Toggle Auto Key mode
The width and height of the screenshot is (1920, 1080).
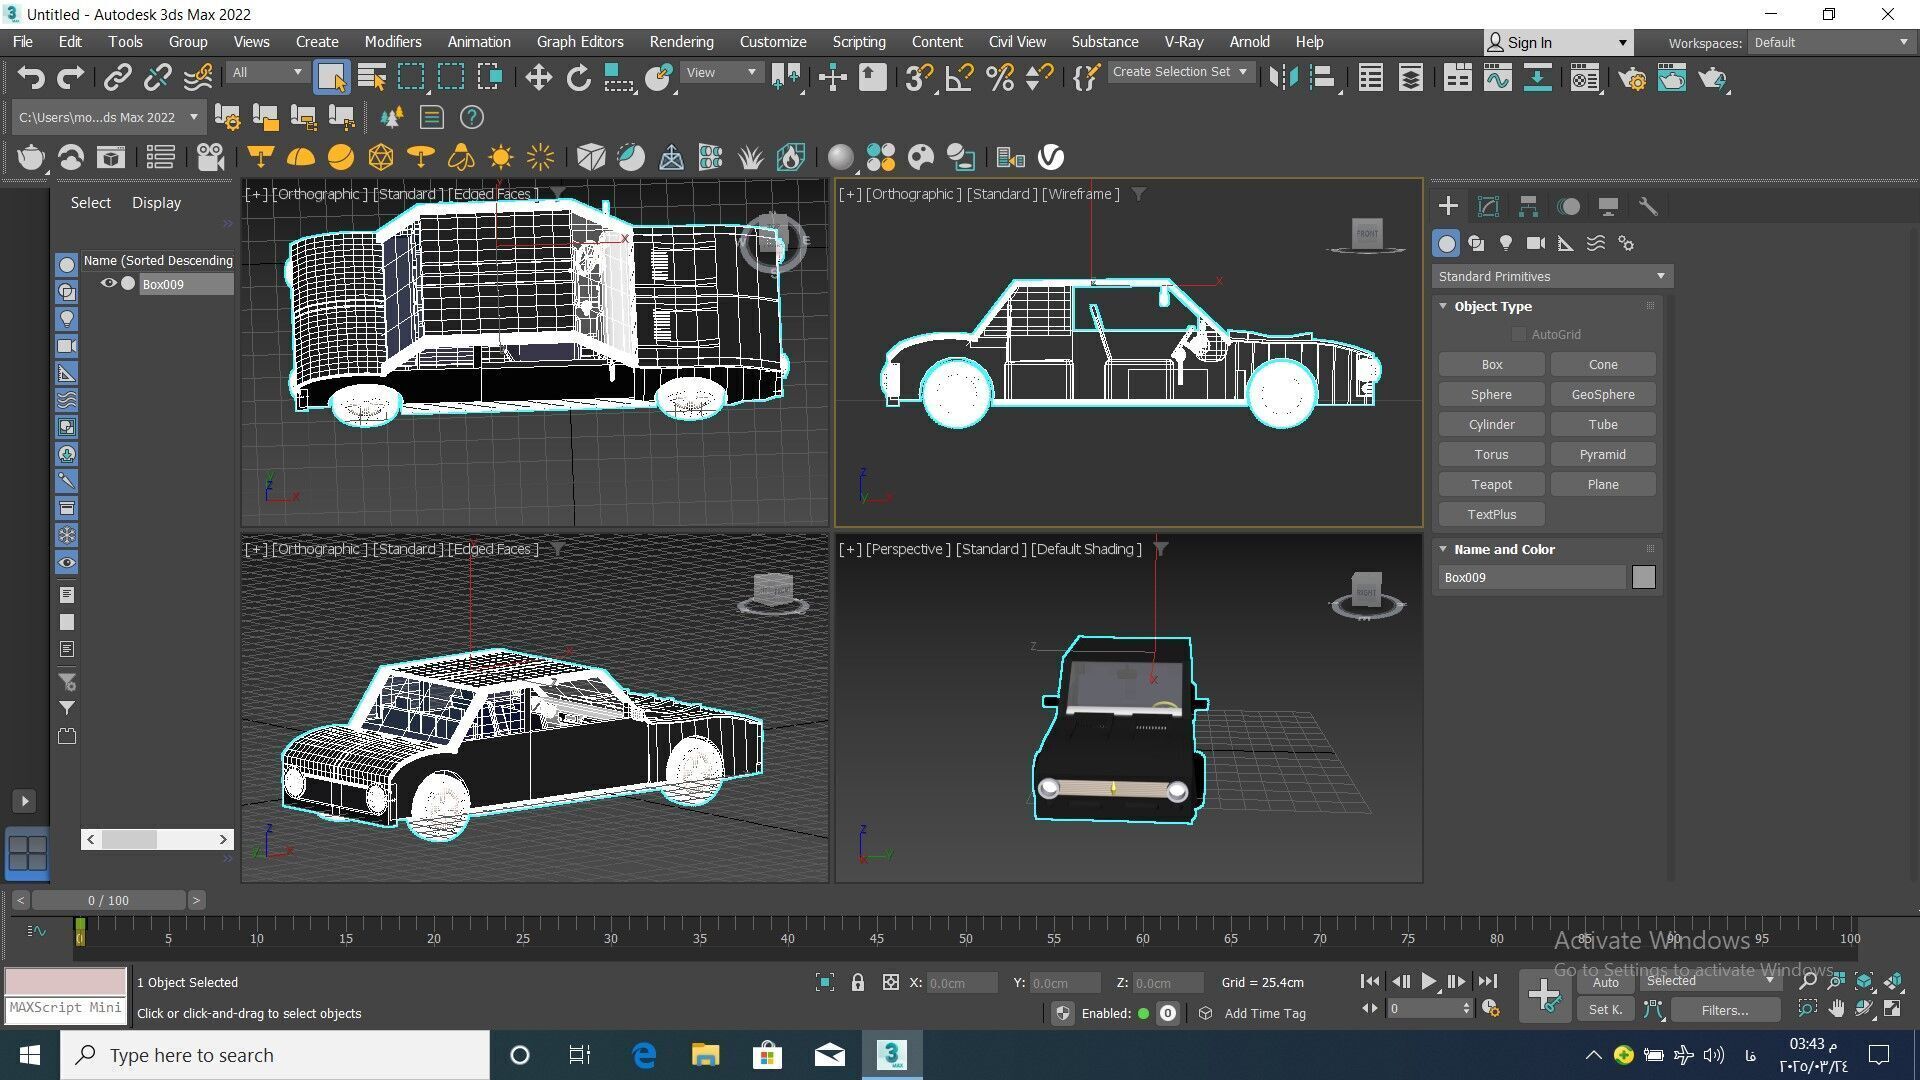[x=1605, y=982]
